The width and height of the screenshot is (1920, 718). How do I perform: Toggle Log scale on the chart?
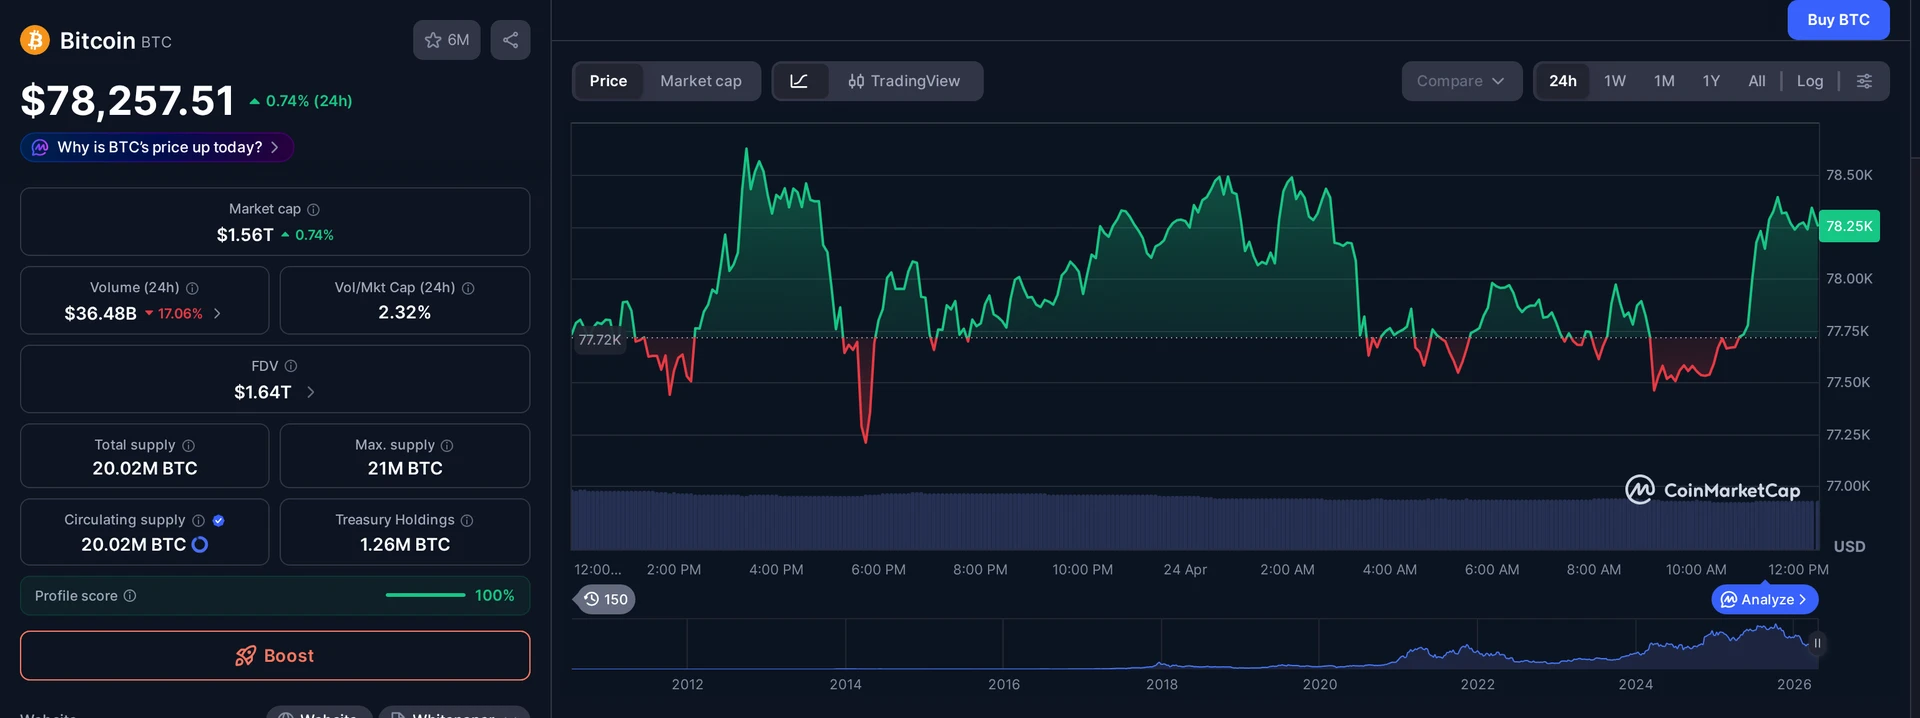(1809, 81)
